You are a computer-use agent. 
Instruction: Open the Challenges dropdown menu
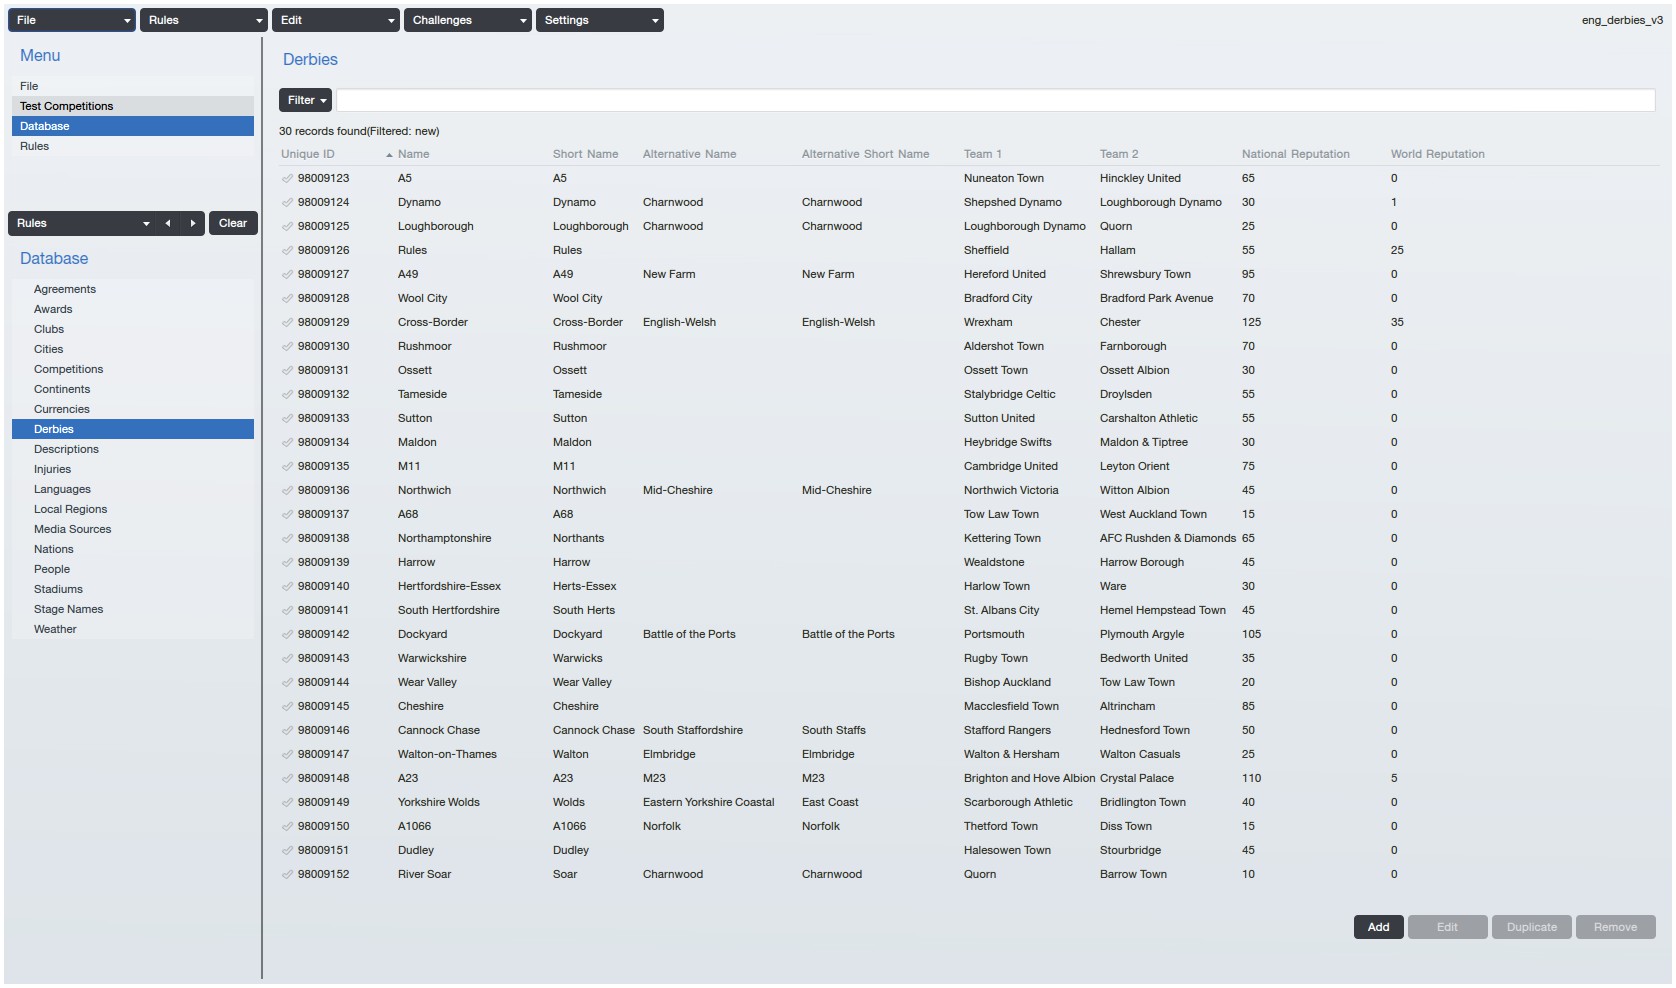click(x=469, y=20)
